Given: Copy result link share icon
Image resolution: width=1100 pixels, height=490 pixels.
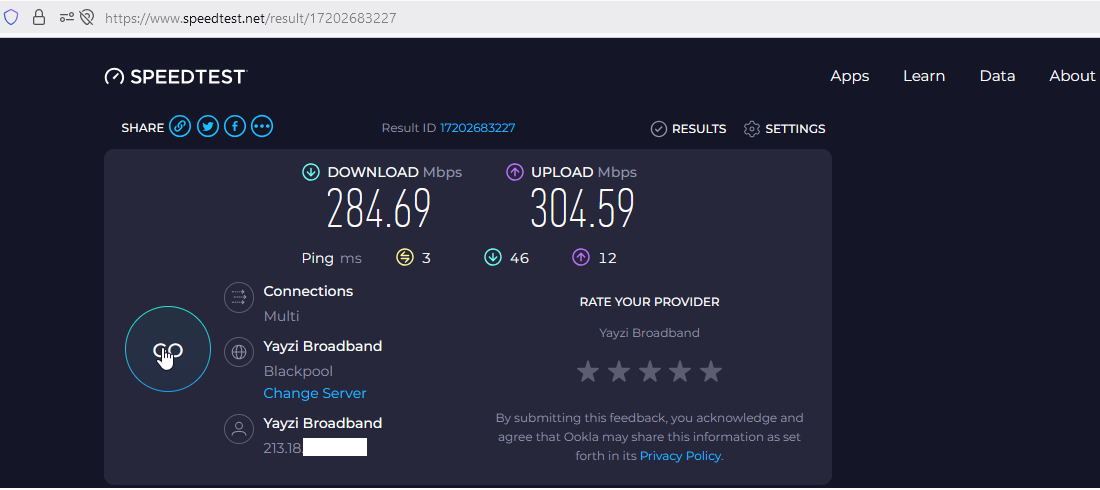Looking at the screenshot, I should pos(180,126).
